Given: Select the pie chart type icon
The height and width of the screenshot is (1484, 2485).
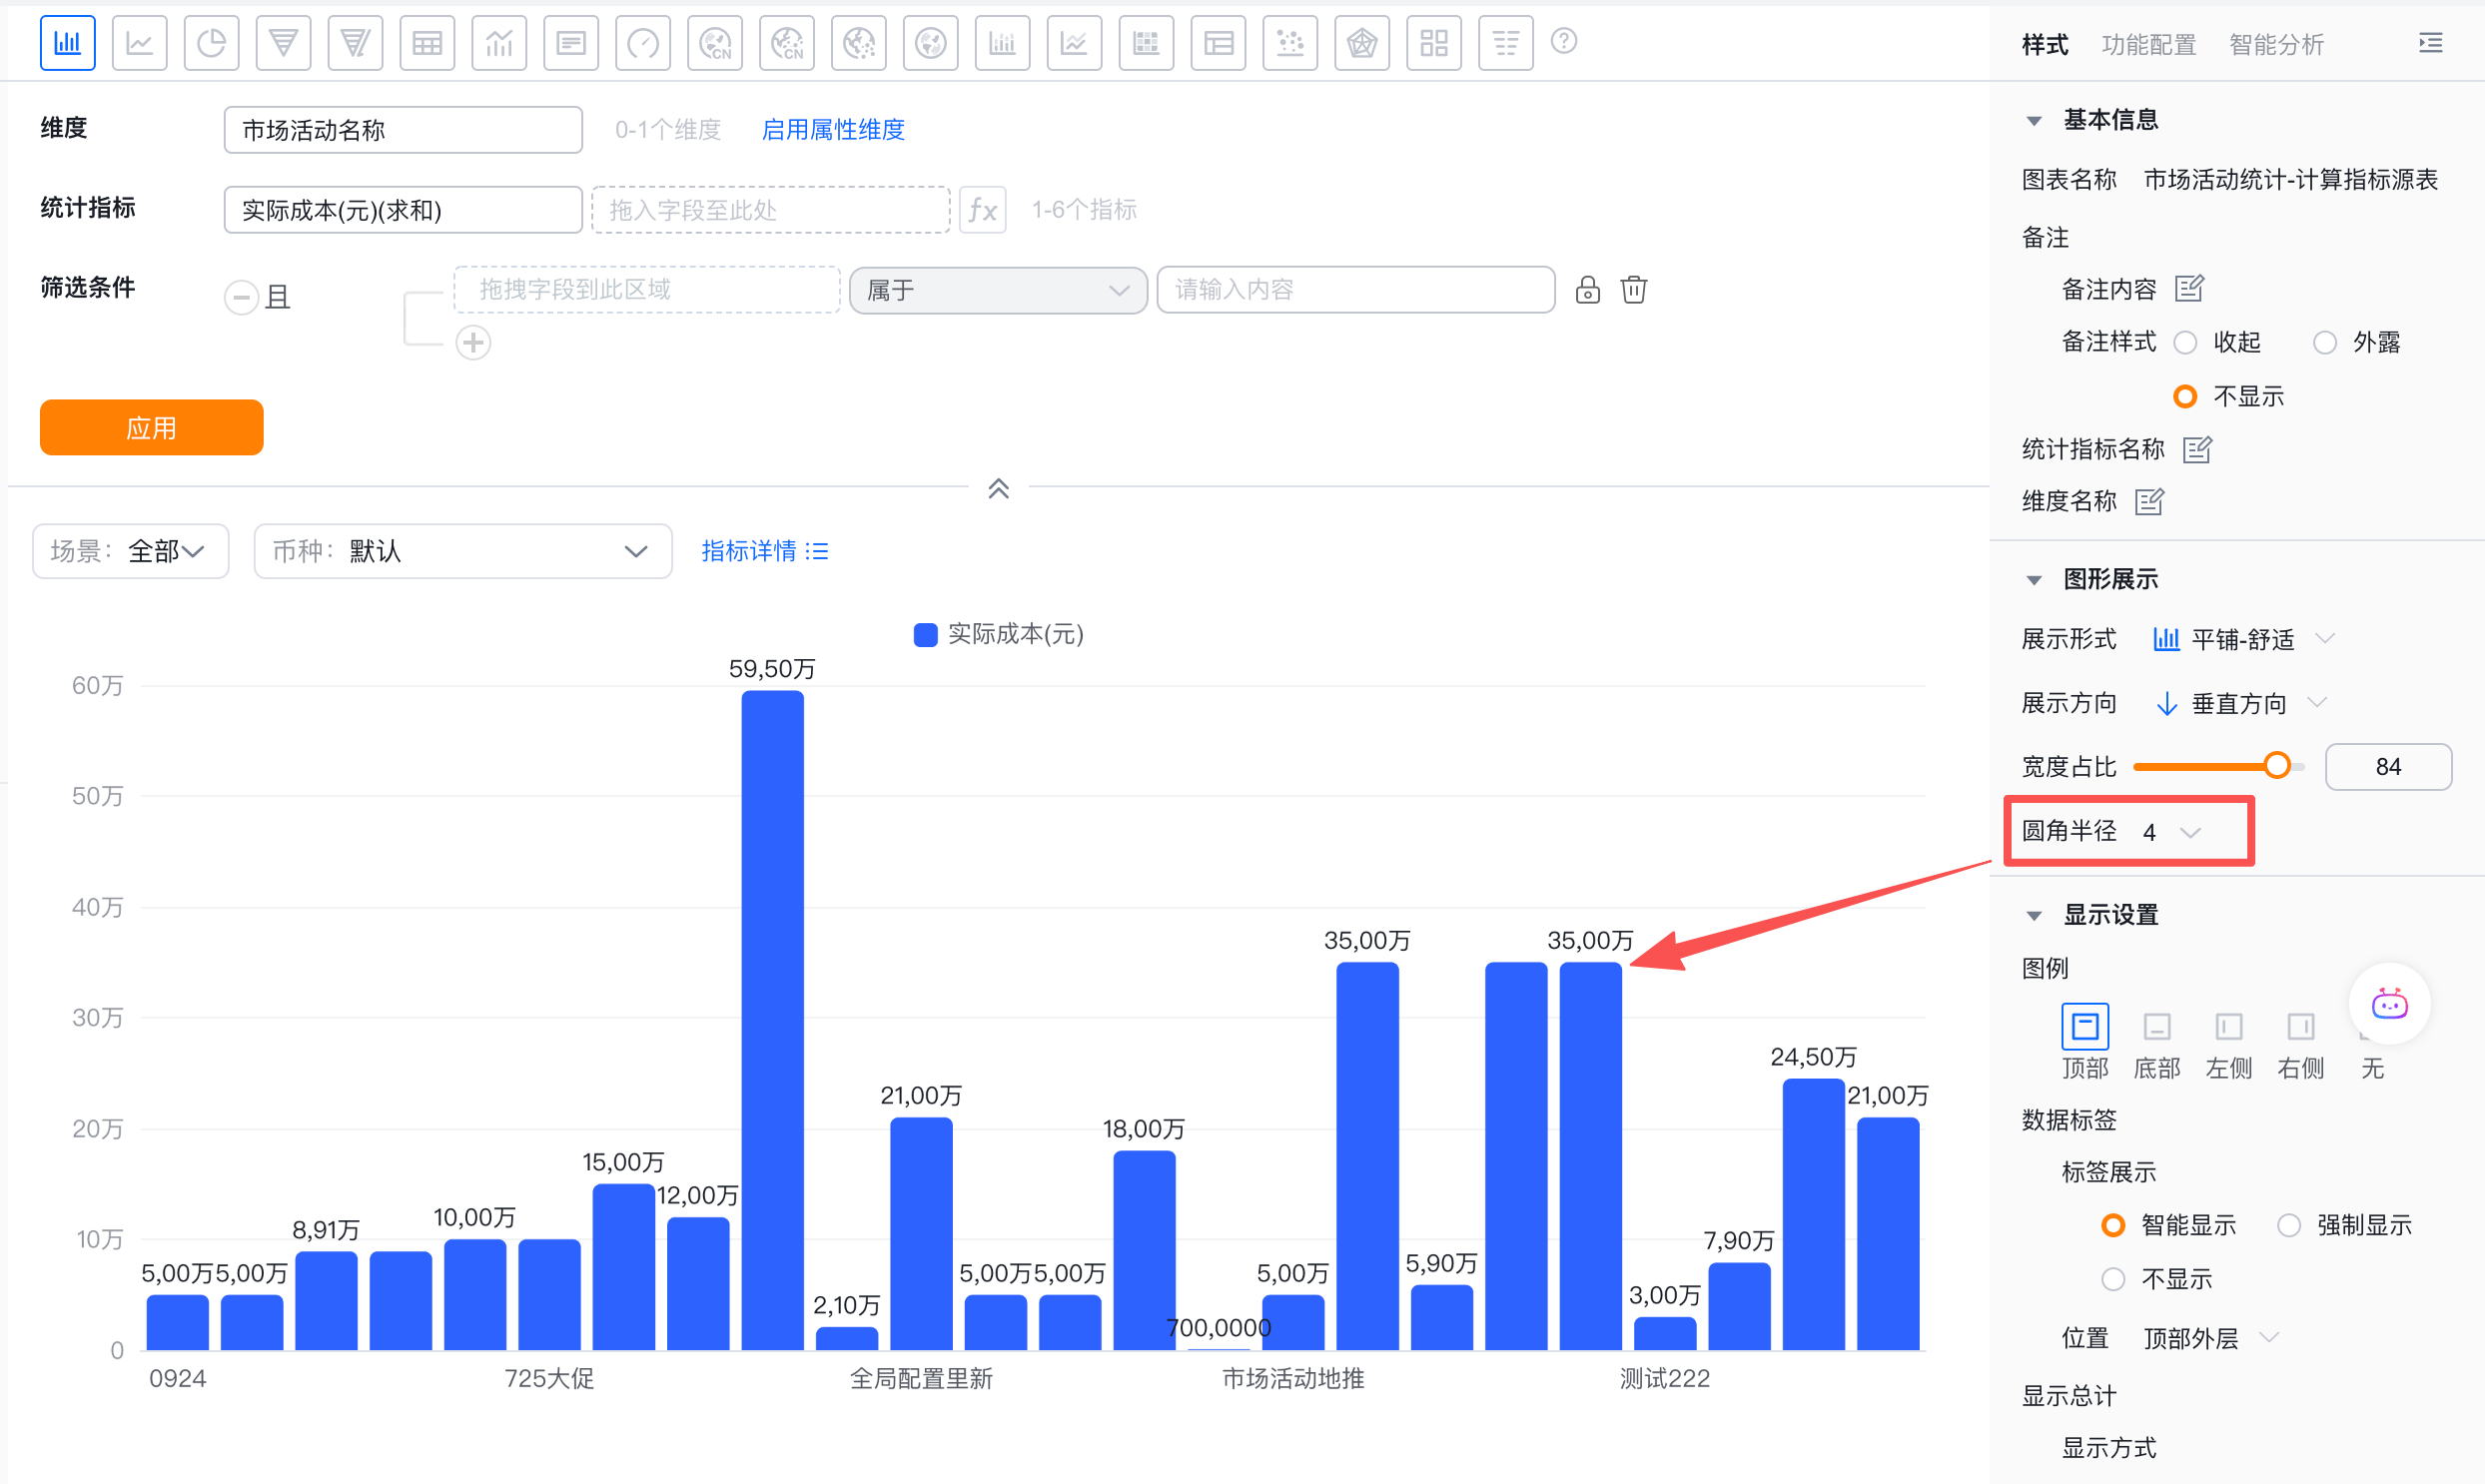Looking at the screenshot, I should pyautogui.click(x=211, y=42).
